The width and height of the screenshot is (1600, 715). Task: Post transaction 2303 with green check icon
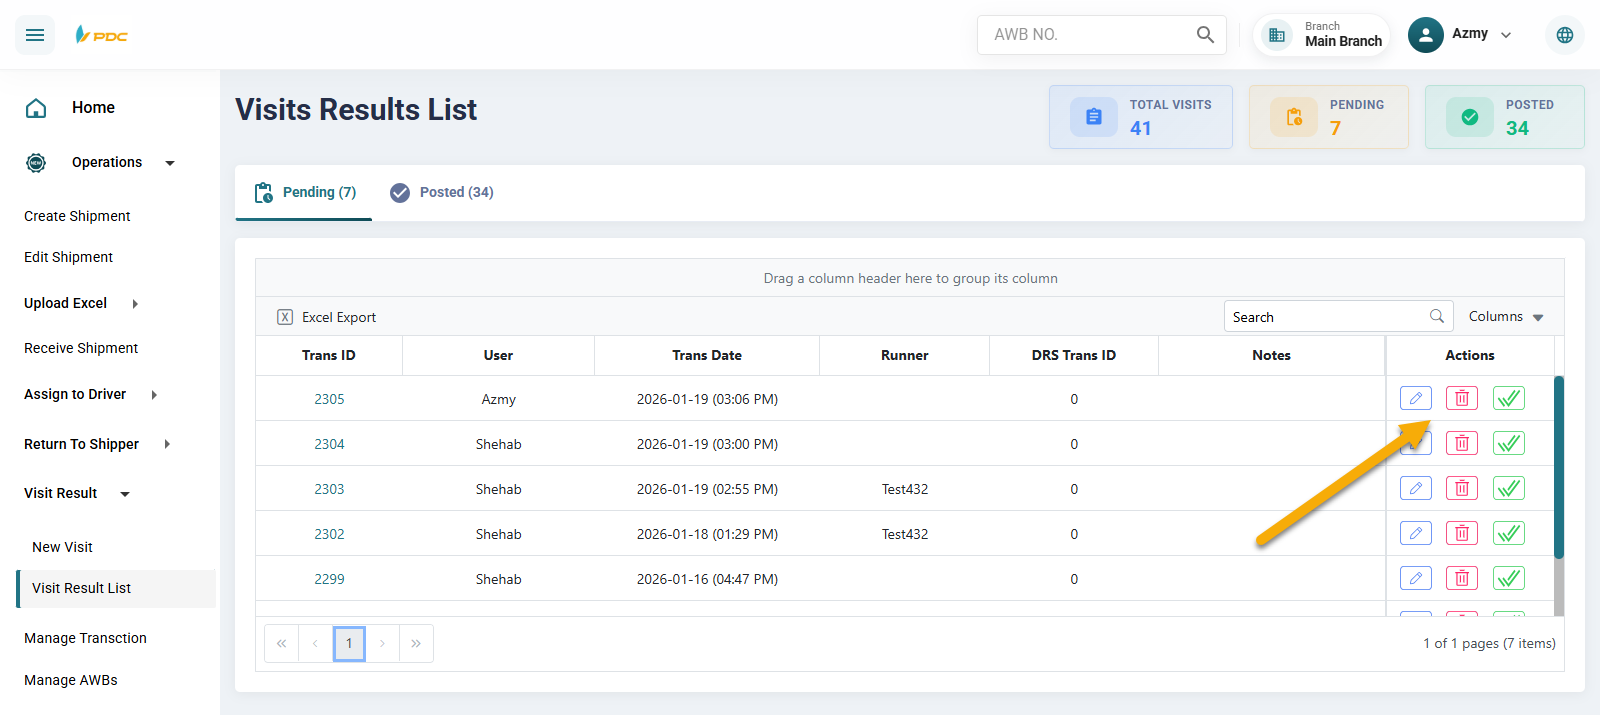coord(1509,488)
